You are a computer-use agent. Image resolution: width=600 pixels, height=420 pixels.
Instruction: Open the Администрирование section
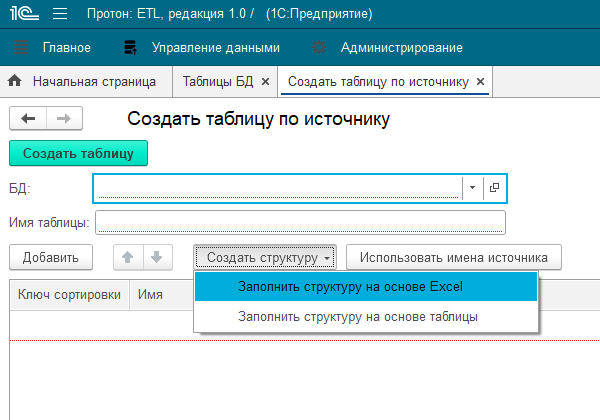401,47
